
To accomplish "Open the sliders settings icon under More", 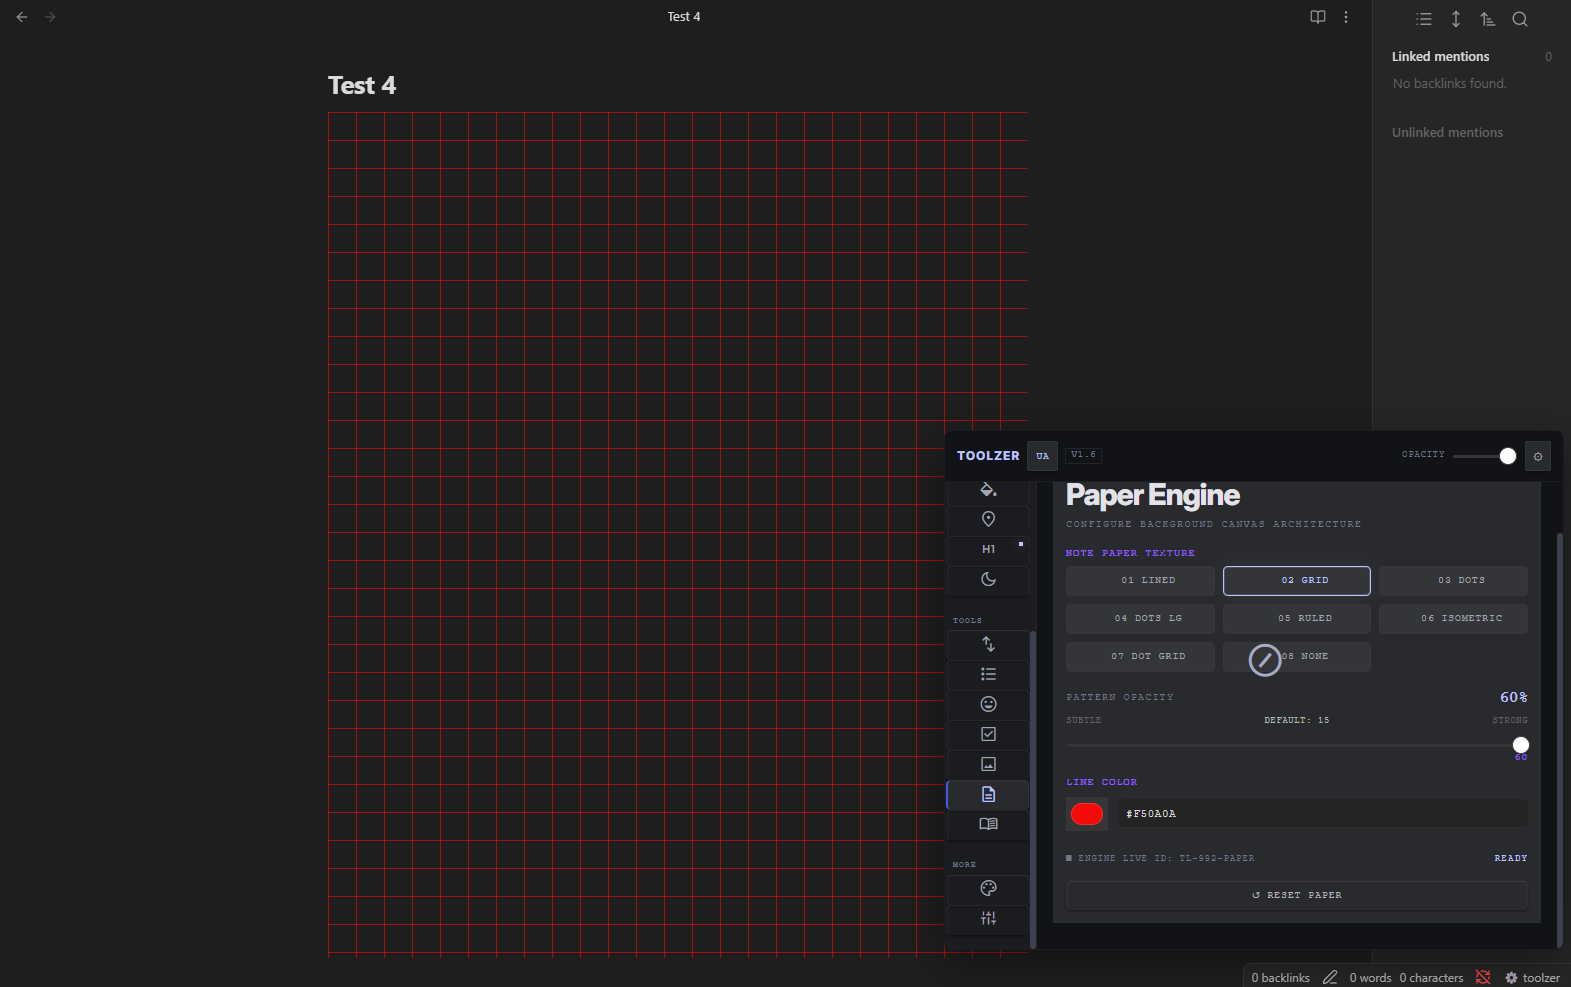I will pyautogui.click(x=988, y=918).
